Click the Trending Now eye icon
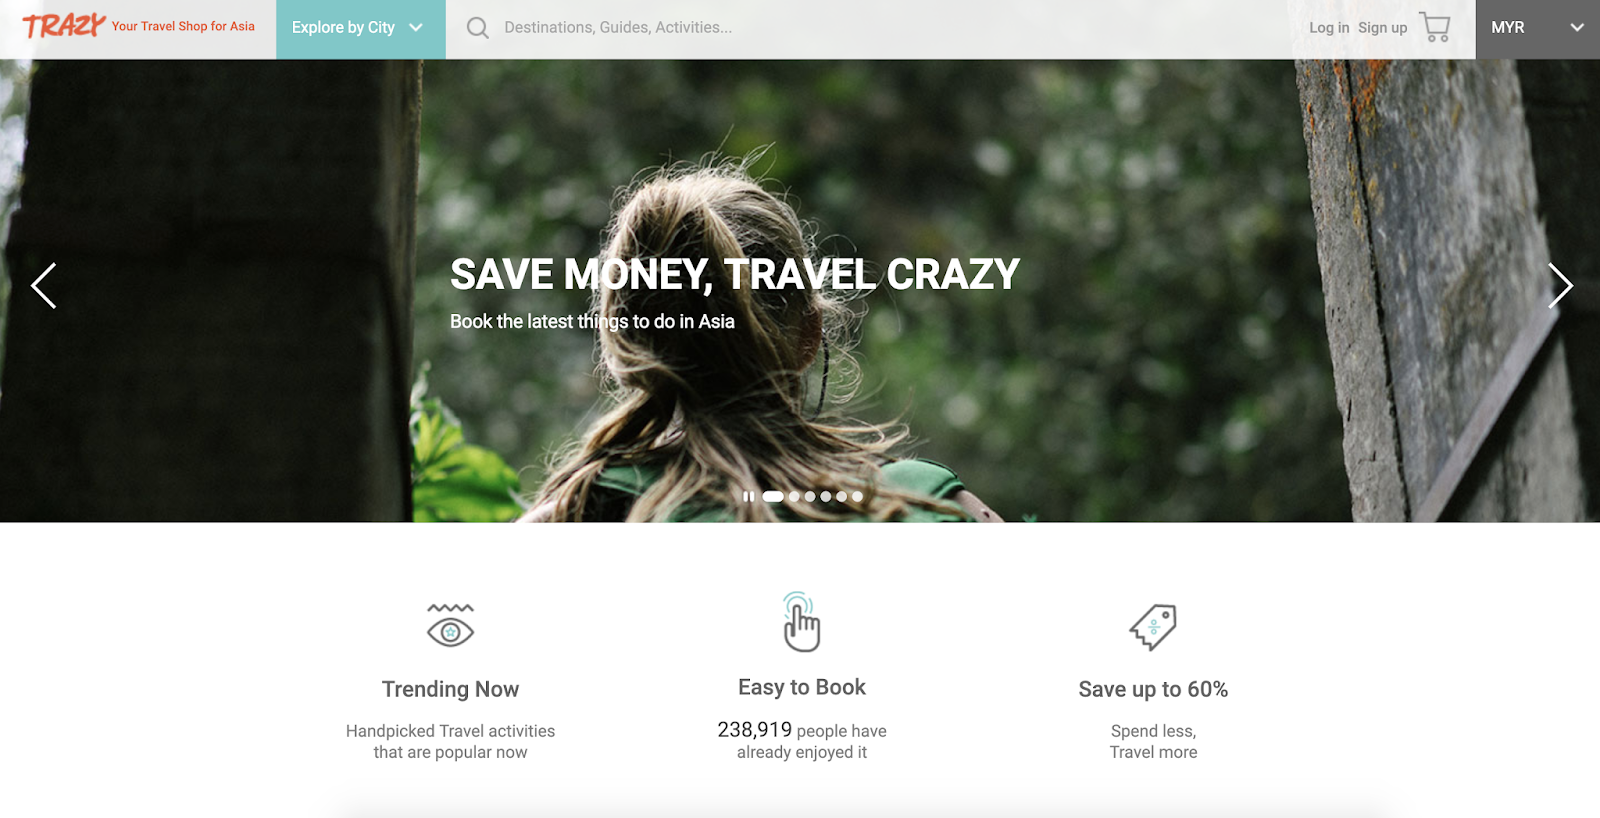The height and width of the screenshot is (818, 1600). [450, 626]
